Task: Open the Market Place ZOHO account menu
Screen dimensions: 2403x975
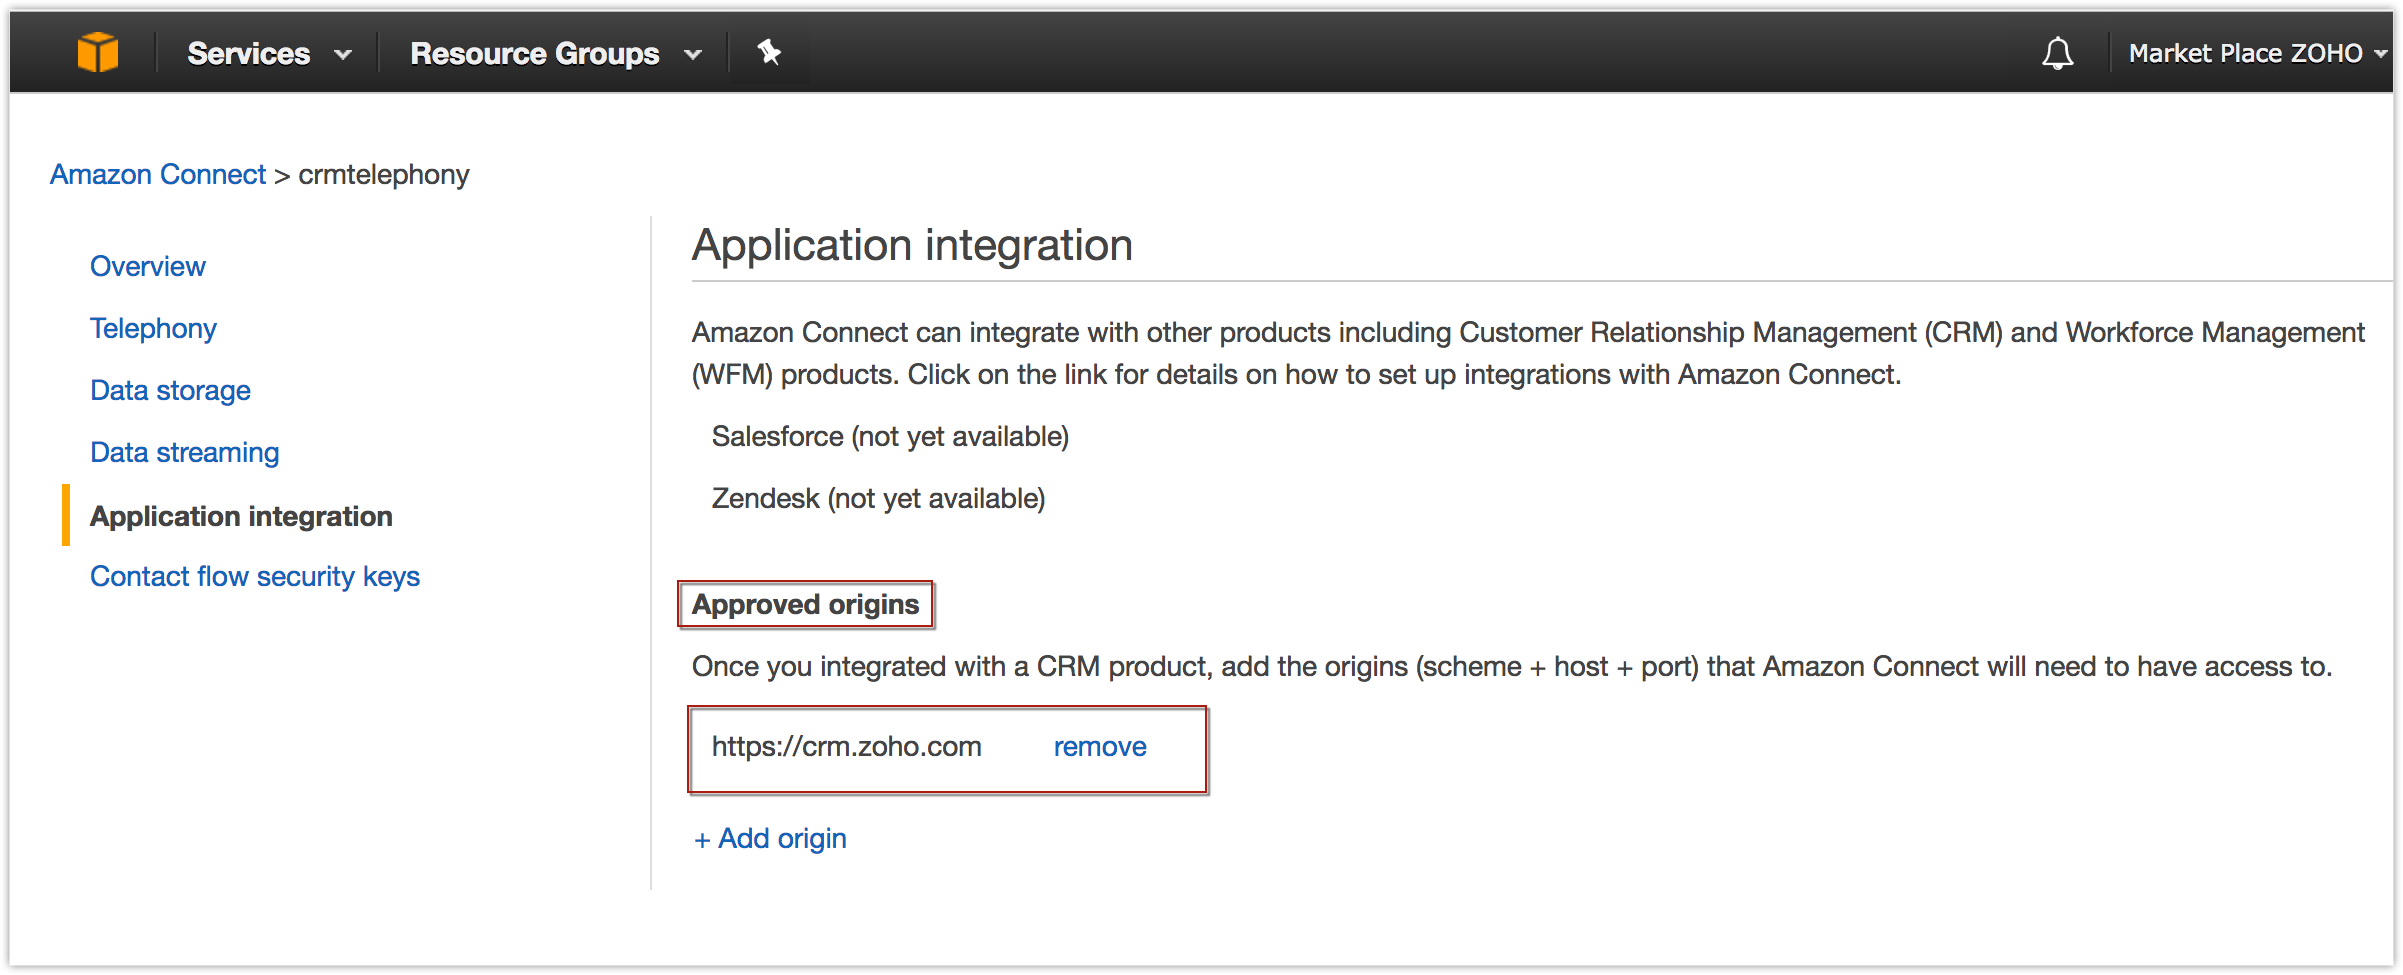Action: click(x=2256, y=53)
